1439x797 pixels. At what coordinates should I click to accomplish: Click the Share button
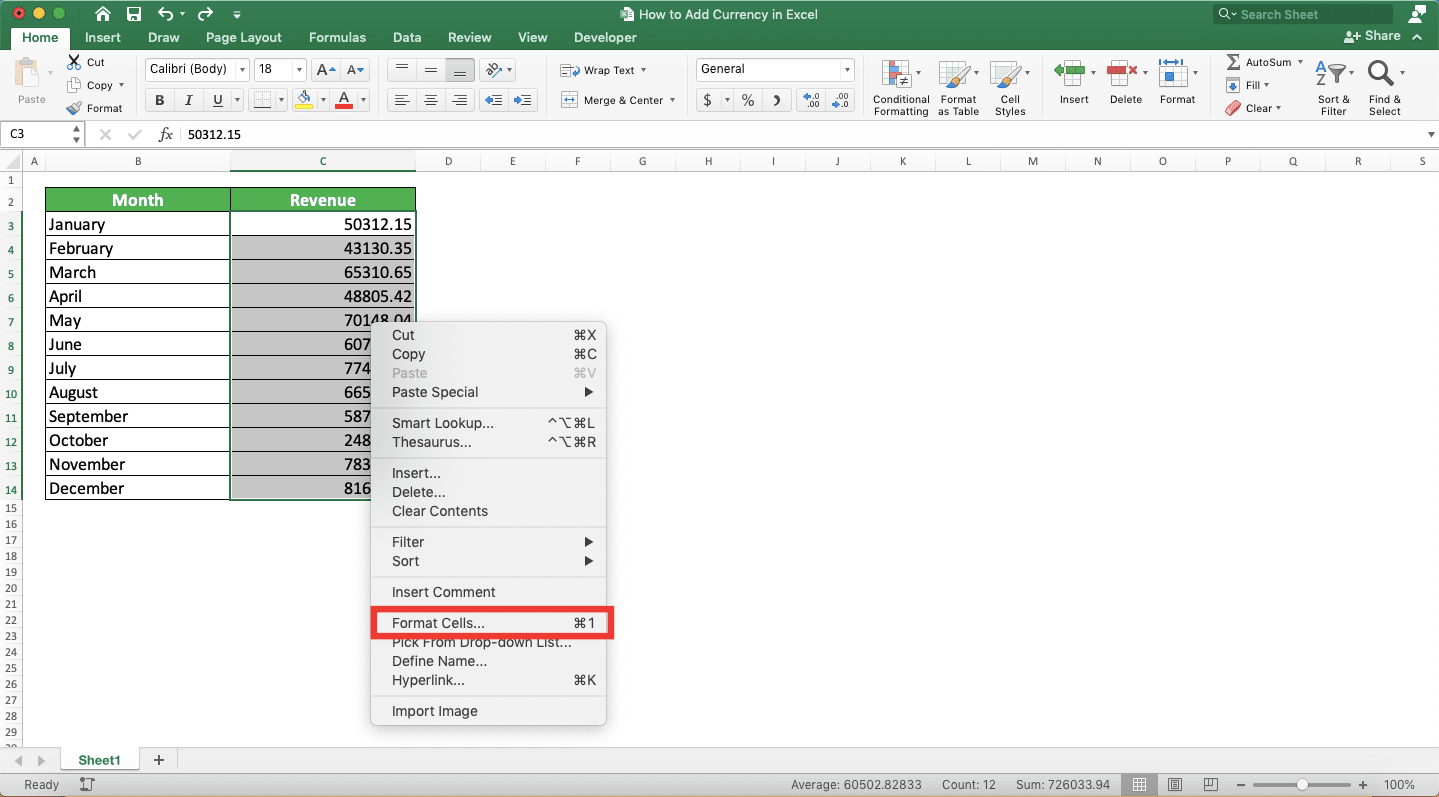tap(1373, 36)
